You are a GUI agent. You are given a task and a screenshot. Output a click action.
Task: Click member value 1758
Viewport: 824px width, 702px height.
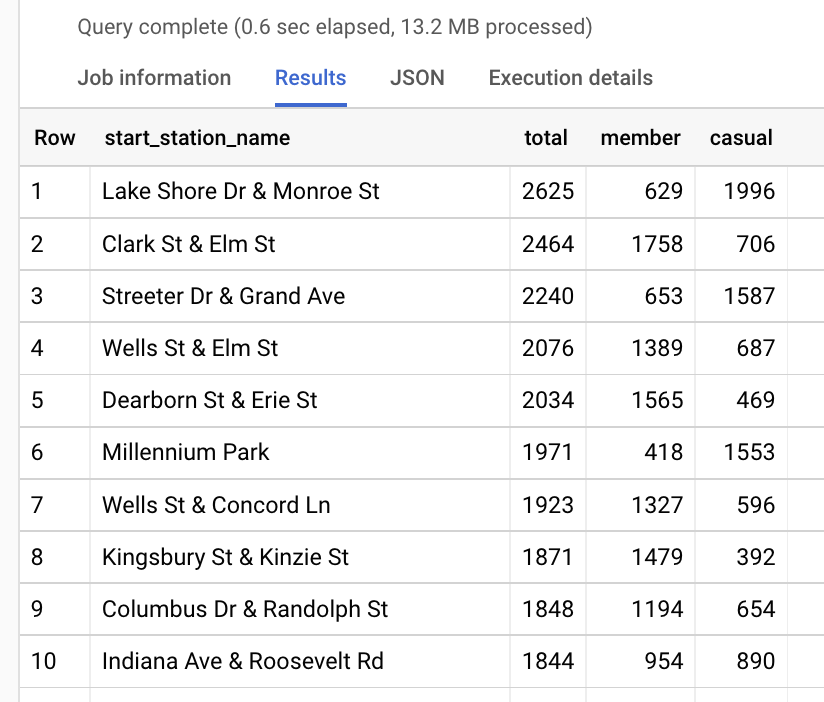[657, 244]
